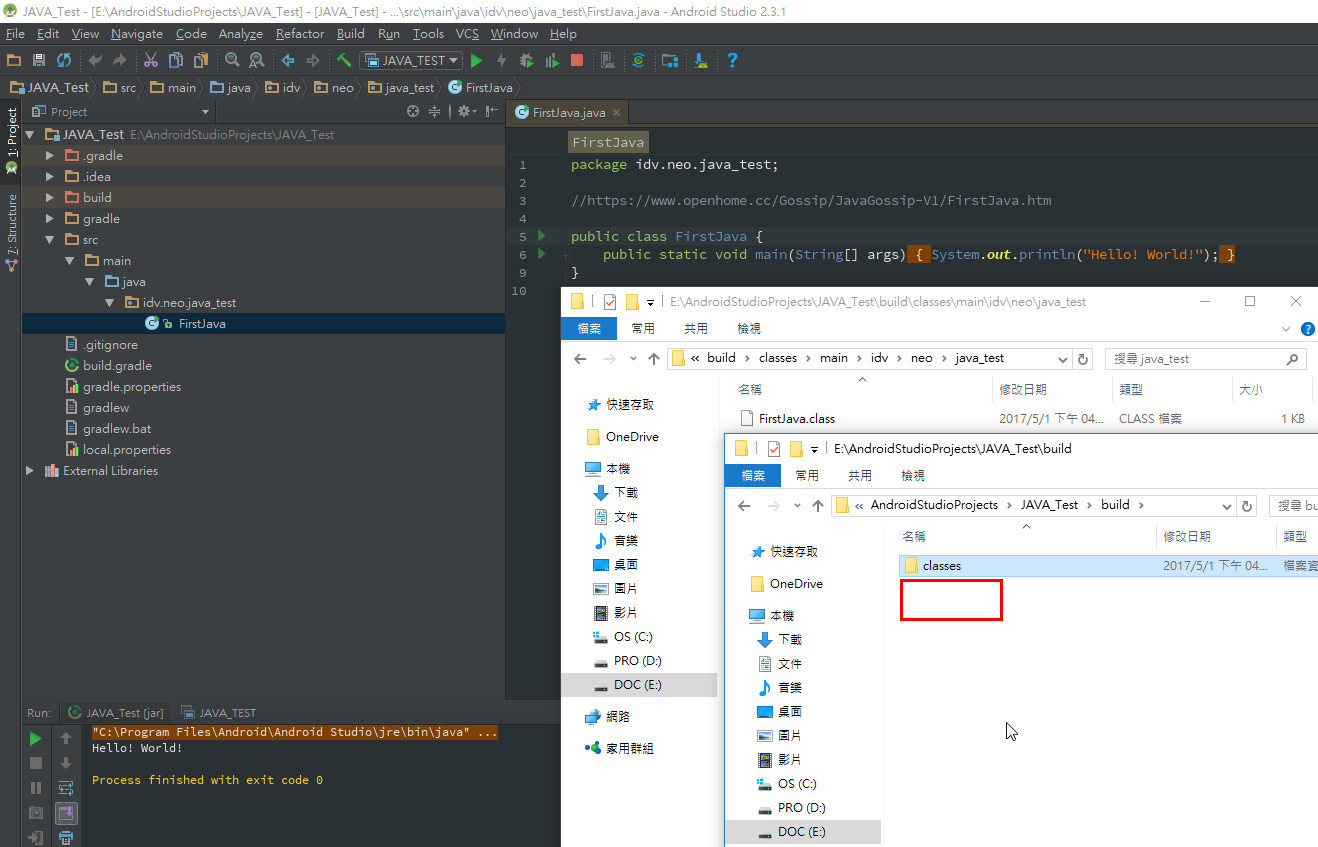Toggle soft-wrap icon in Run panel
Screen dimensions: 1318x847
tap(66, 788)
